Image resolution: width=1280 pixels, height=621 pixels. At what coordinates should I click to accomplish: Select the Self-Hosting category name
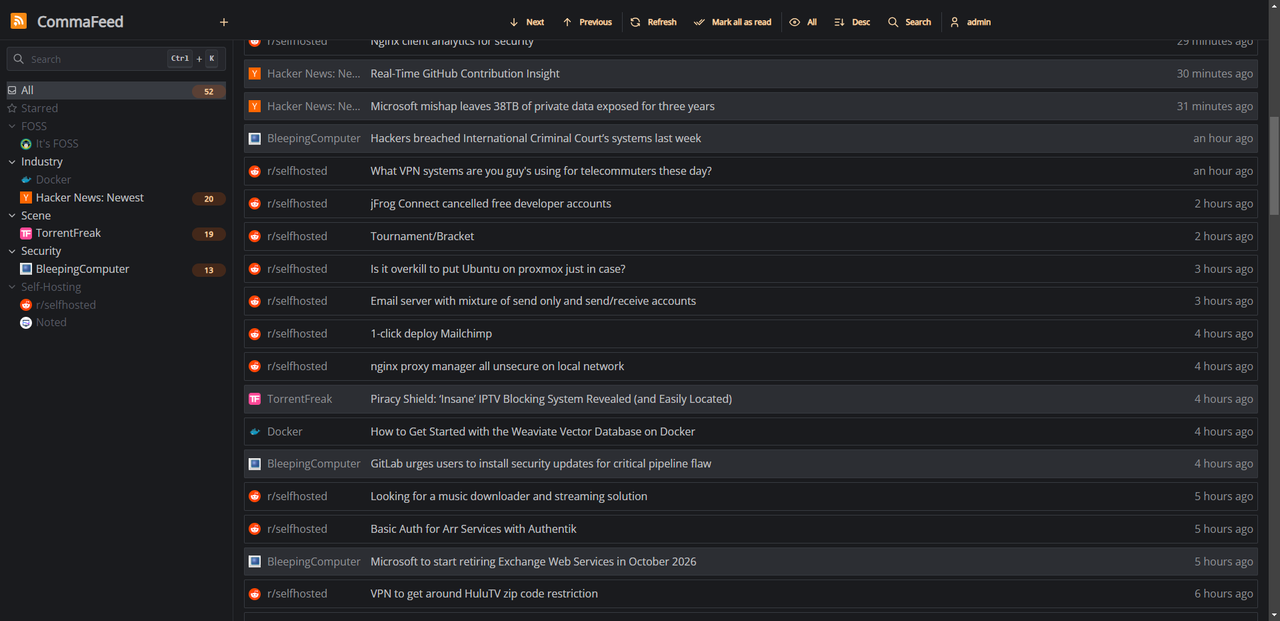(x=51, y=287)
